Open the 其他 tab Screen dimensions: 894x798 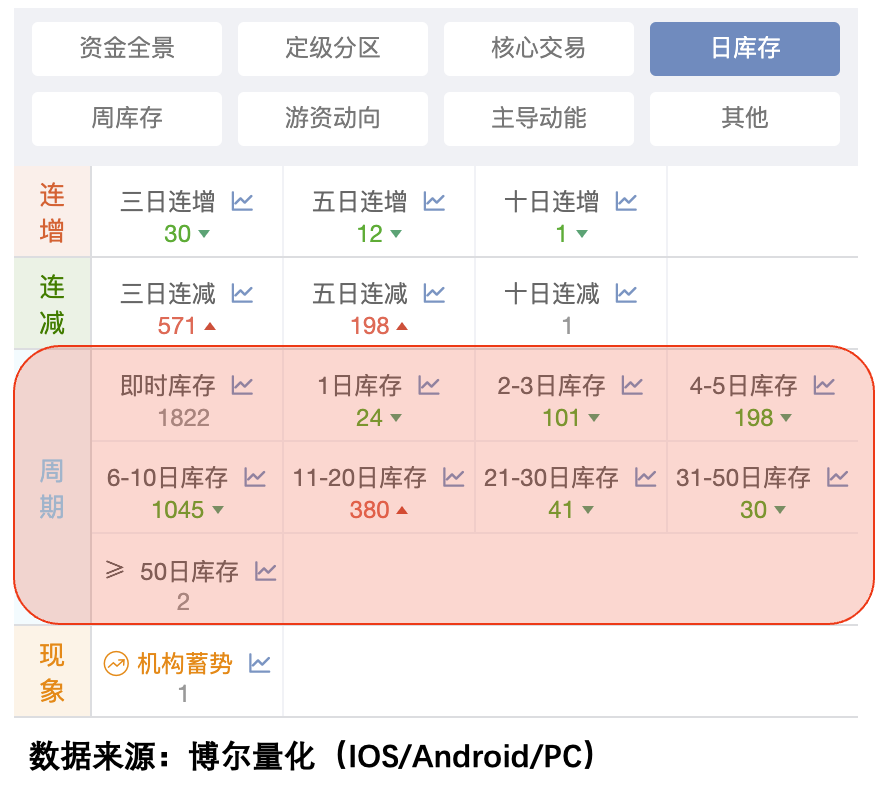(x=745, y=119)
